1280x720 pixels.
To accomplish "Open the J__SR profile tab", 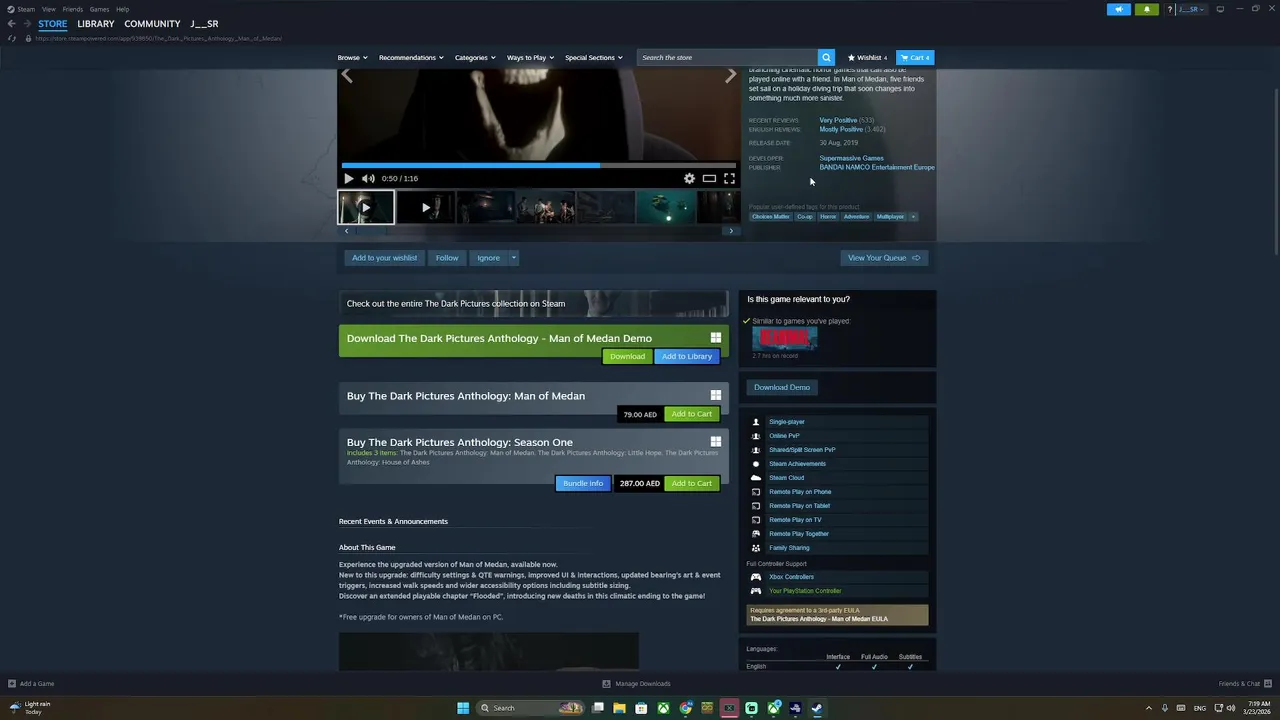I will tap(204, 23).
